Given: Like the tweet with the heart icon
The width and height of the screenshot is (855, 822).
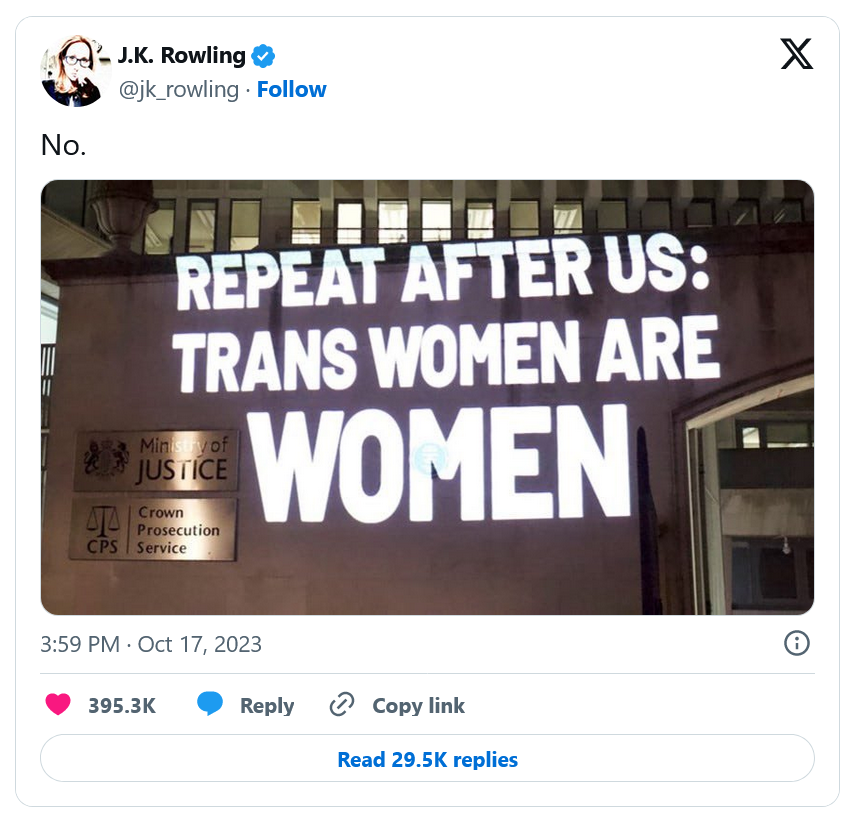Looking at the screenshot, I should click(58, 704).
